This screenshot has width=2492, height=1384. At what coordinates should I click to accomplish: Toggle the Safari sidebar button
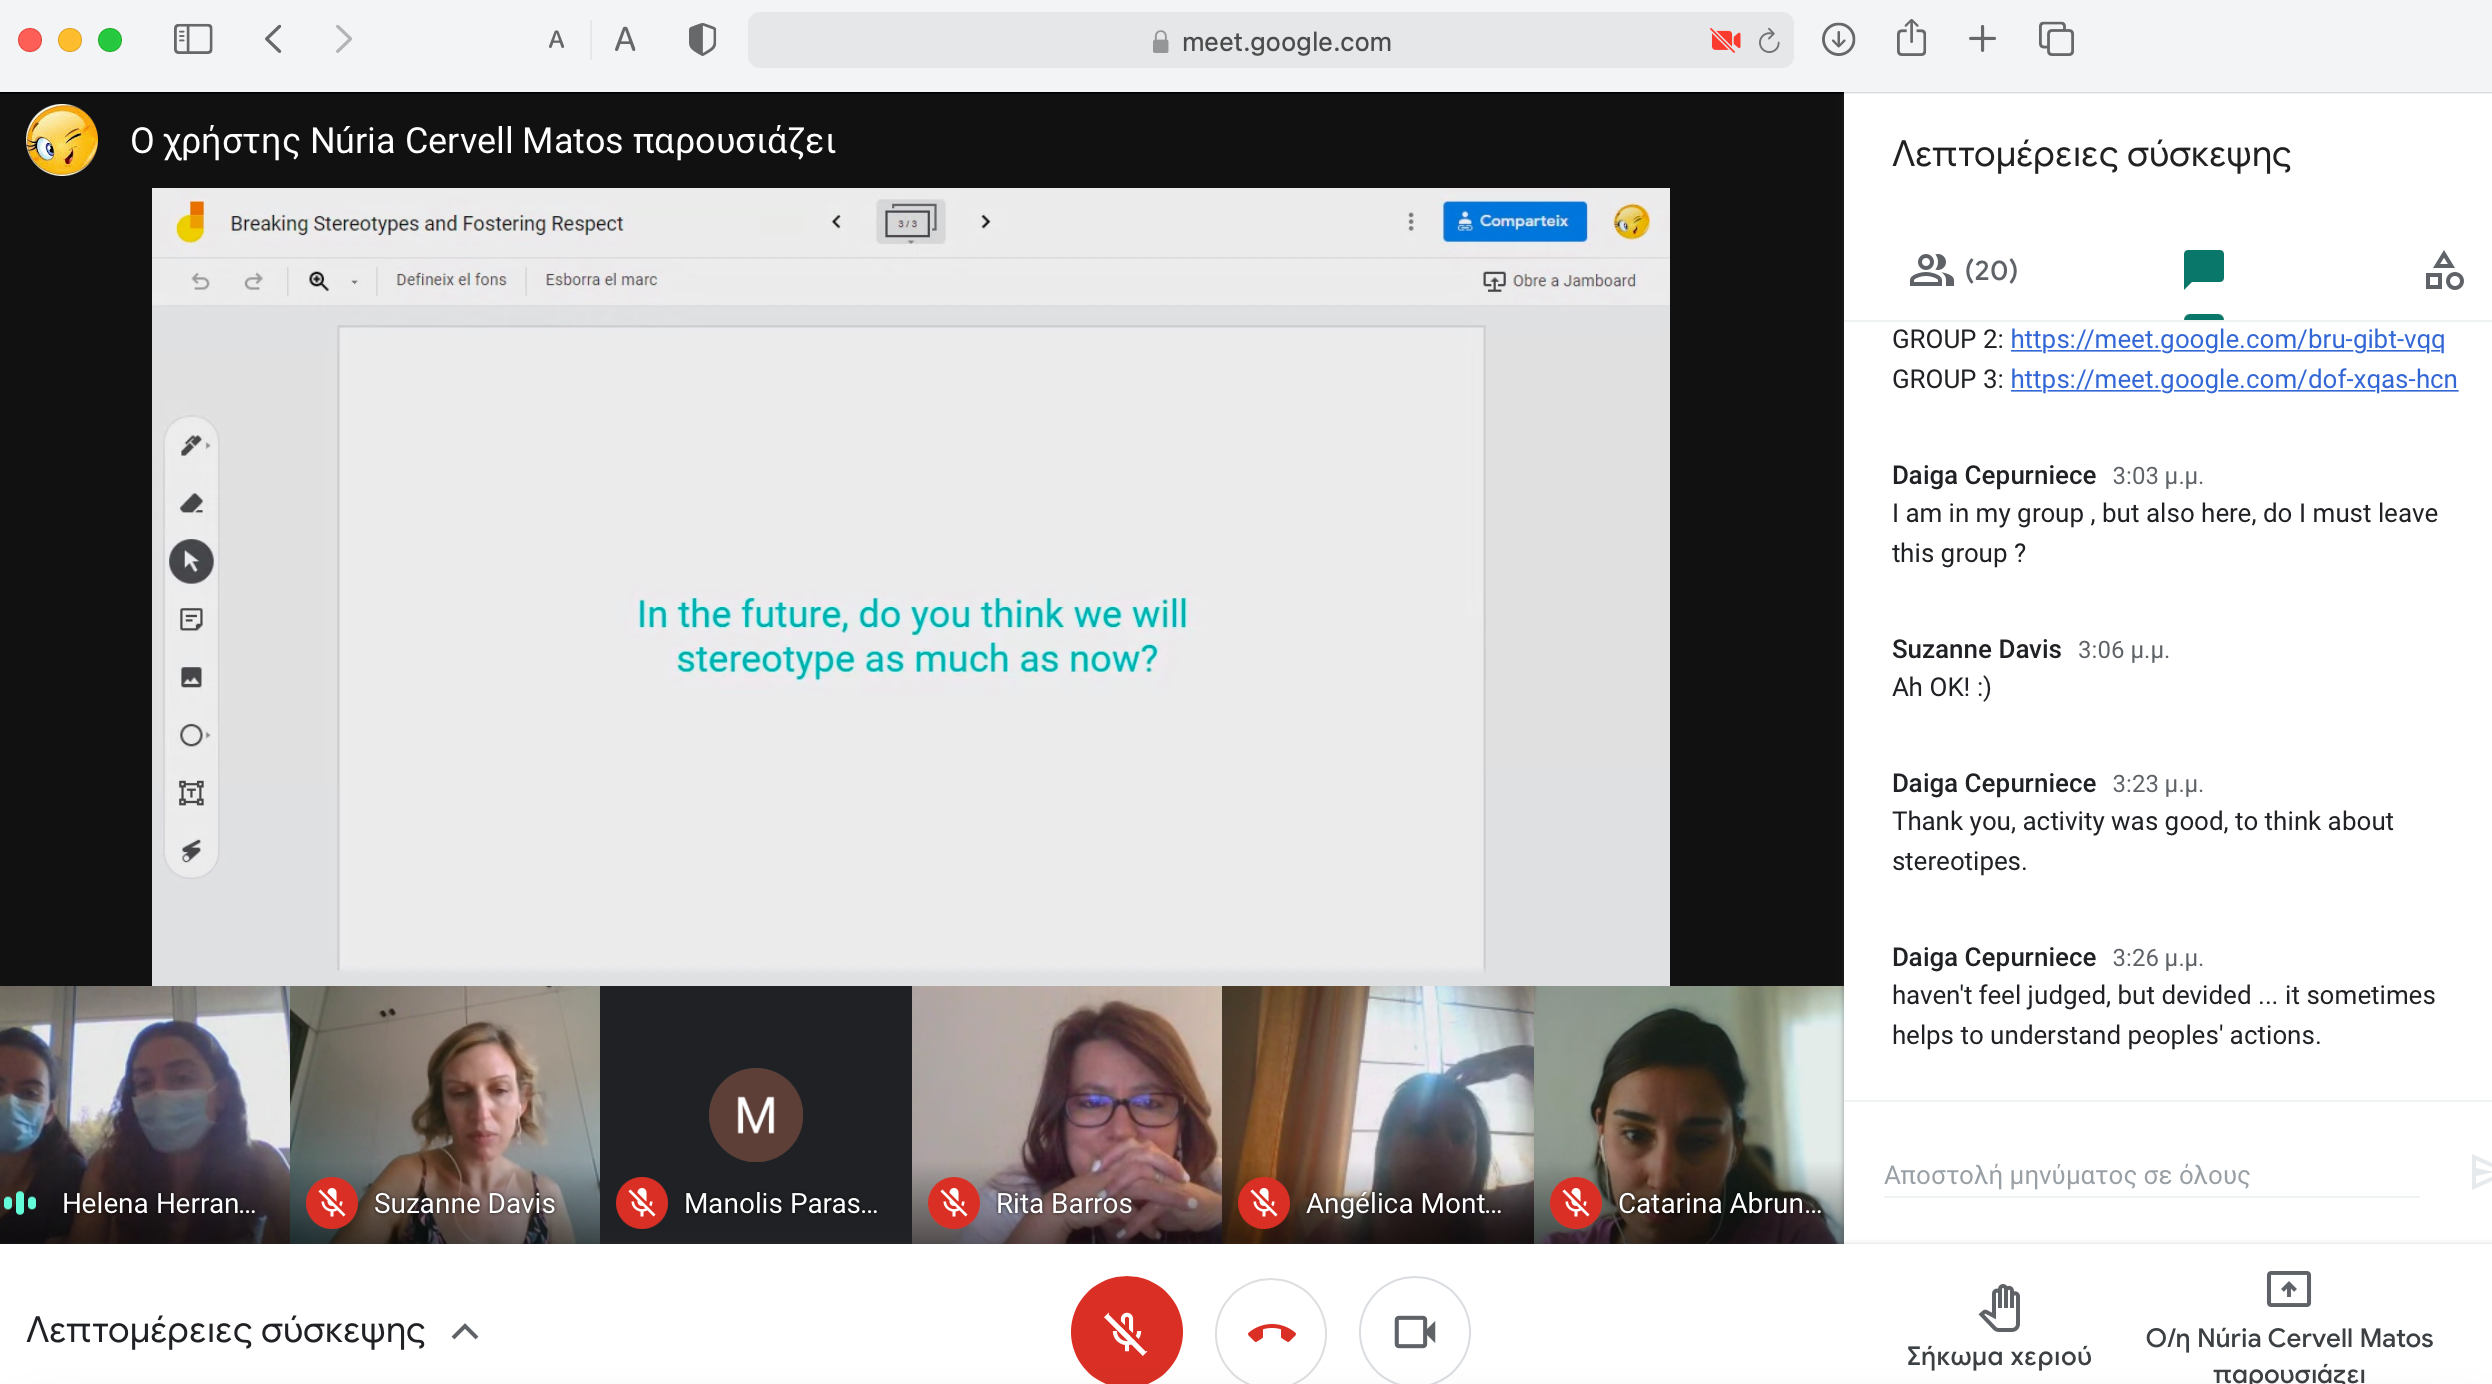(x=192, y=40)
